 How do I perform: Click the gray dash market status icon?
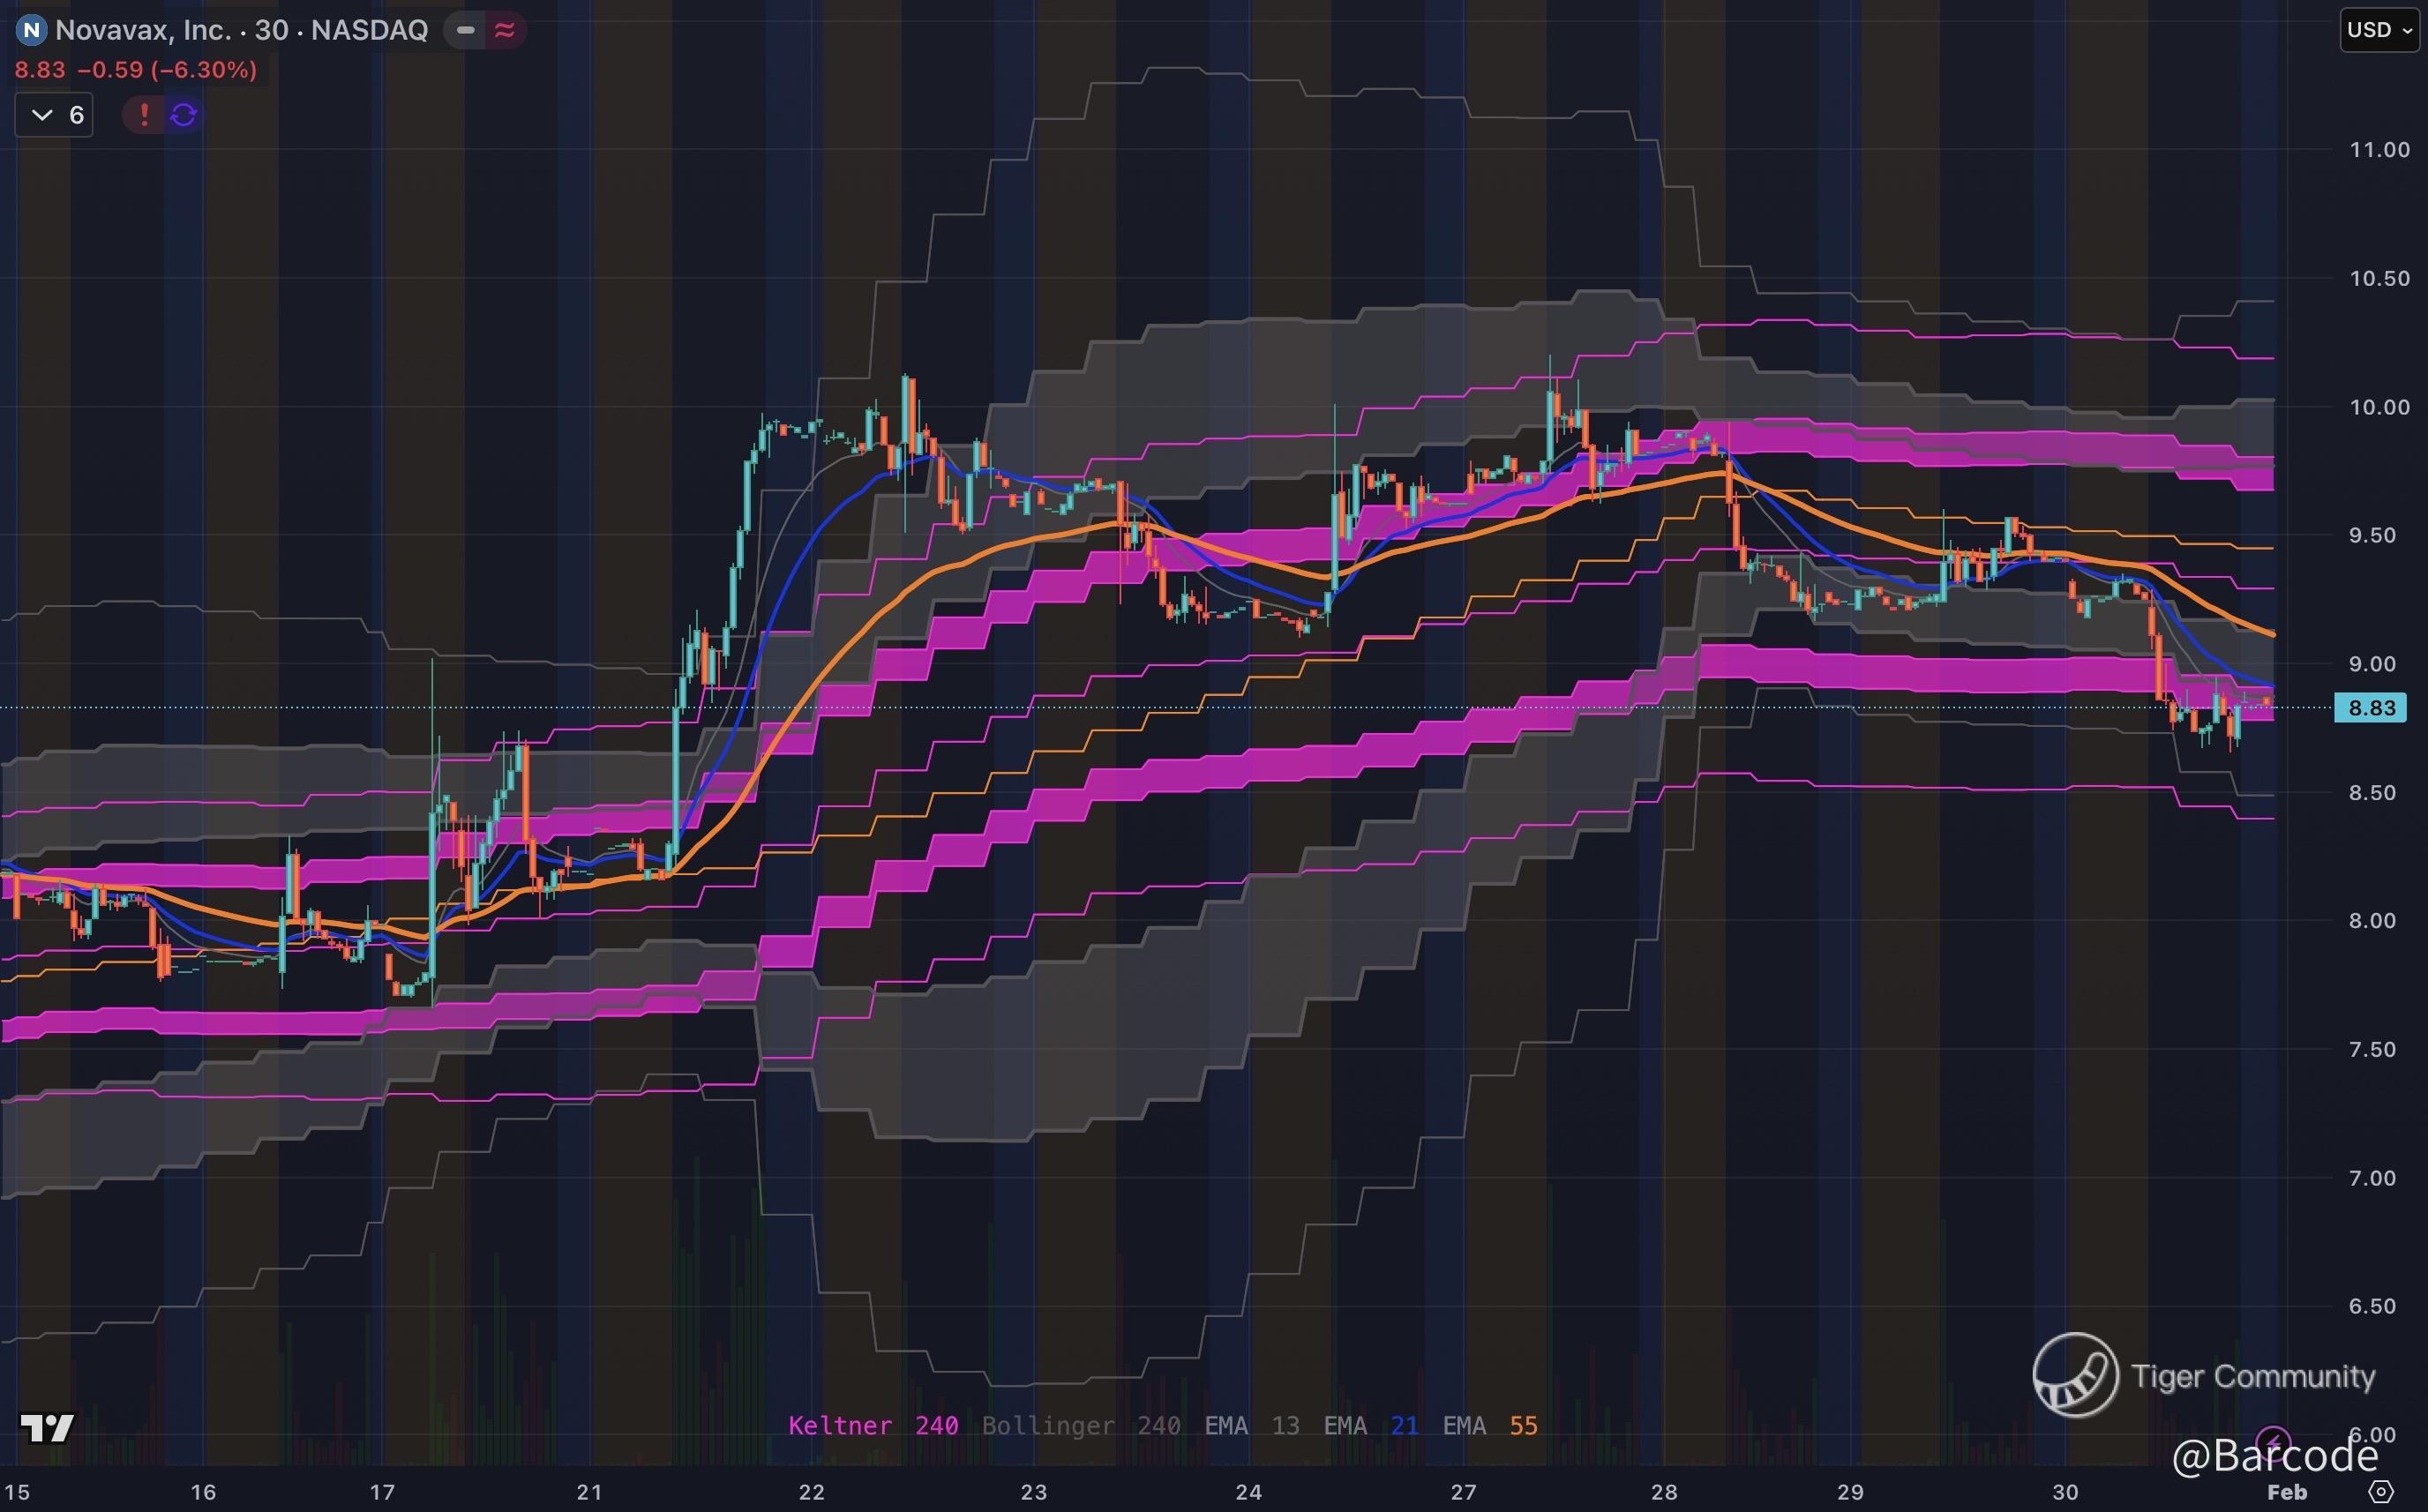(x=466, y=30)
